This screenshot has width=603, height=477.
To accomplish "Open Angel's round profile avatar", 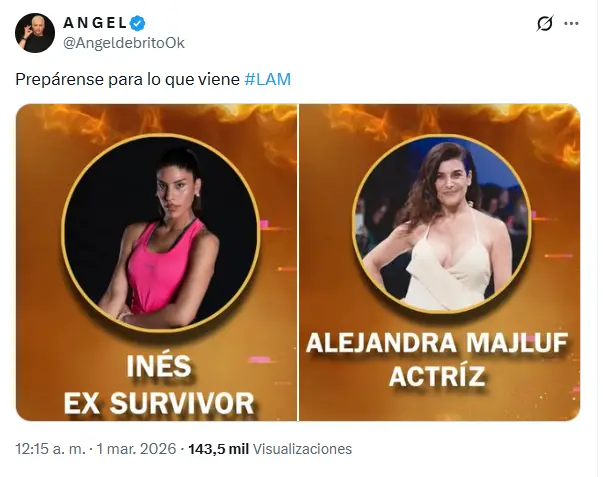I will 35,33.
